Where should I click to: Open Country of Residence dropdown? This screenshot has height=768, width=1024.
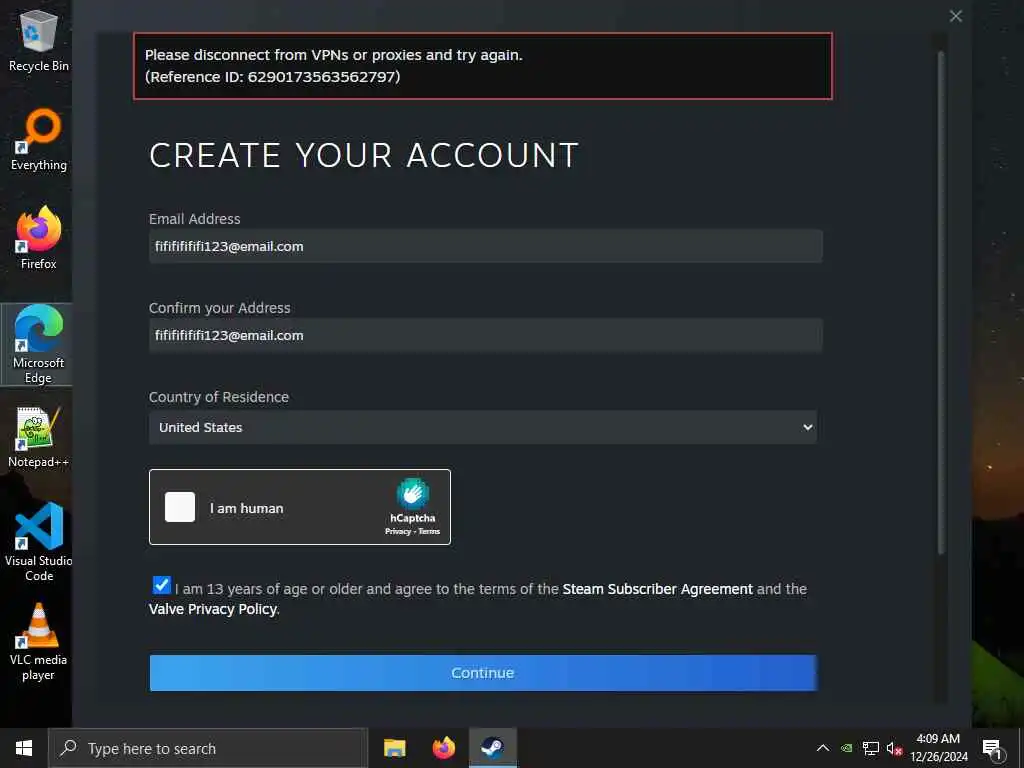pyautogui.click(x=483, y=427)
